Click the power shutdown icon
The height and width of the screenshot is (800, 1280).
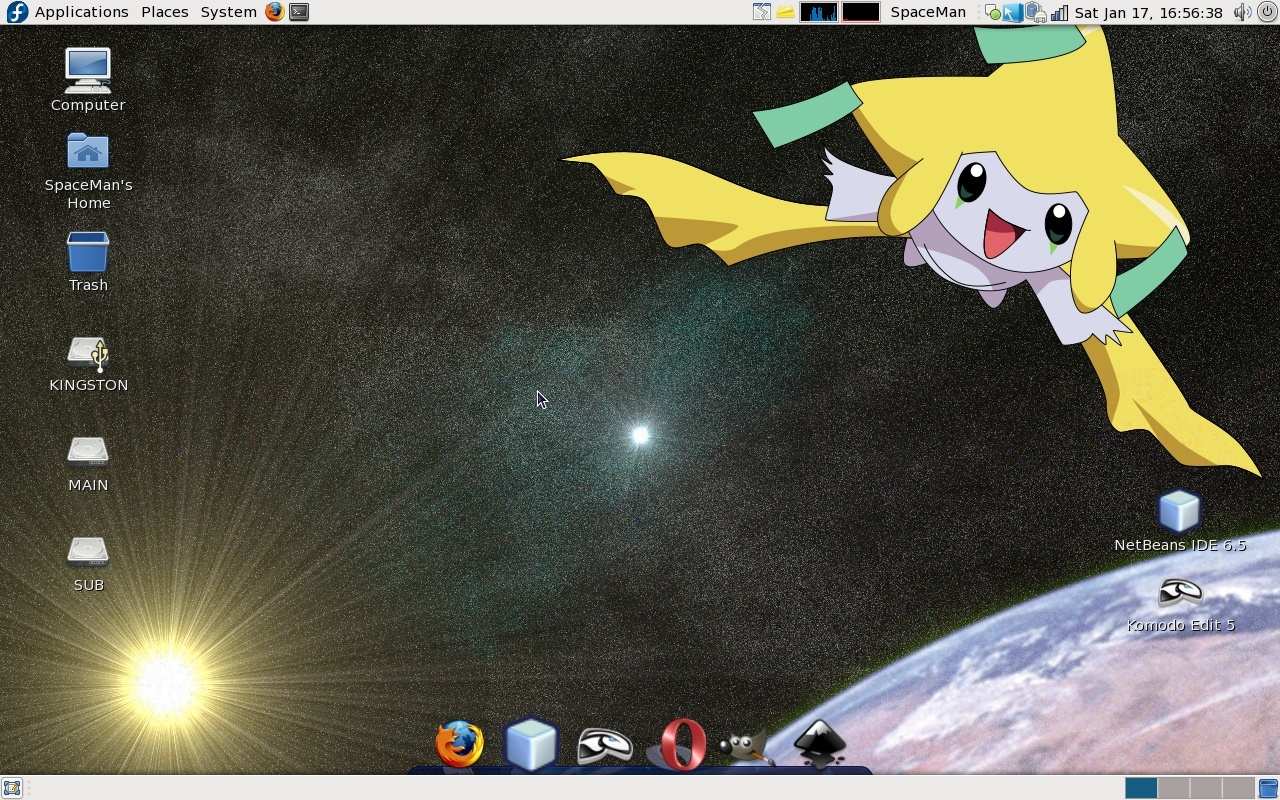point(1267,12)
